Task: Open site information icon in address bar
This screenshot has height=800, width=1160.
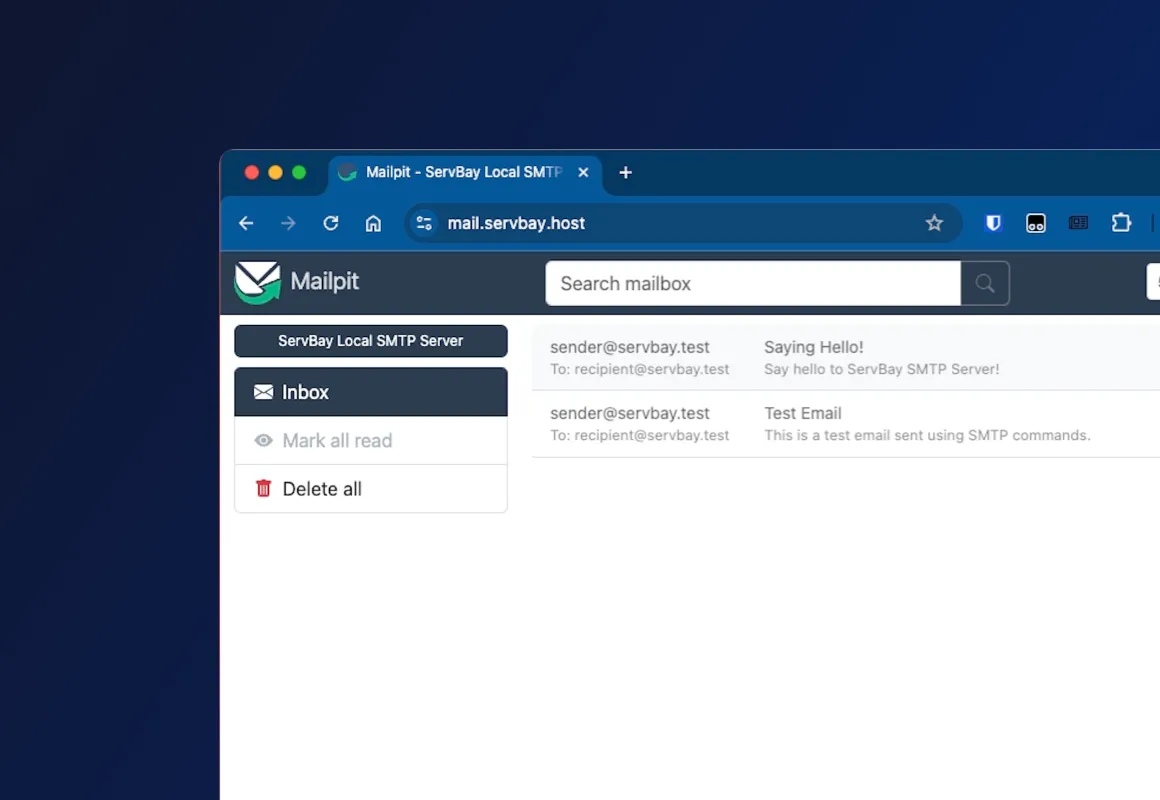Action: [x=424, y=223]
